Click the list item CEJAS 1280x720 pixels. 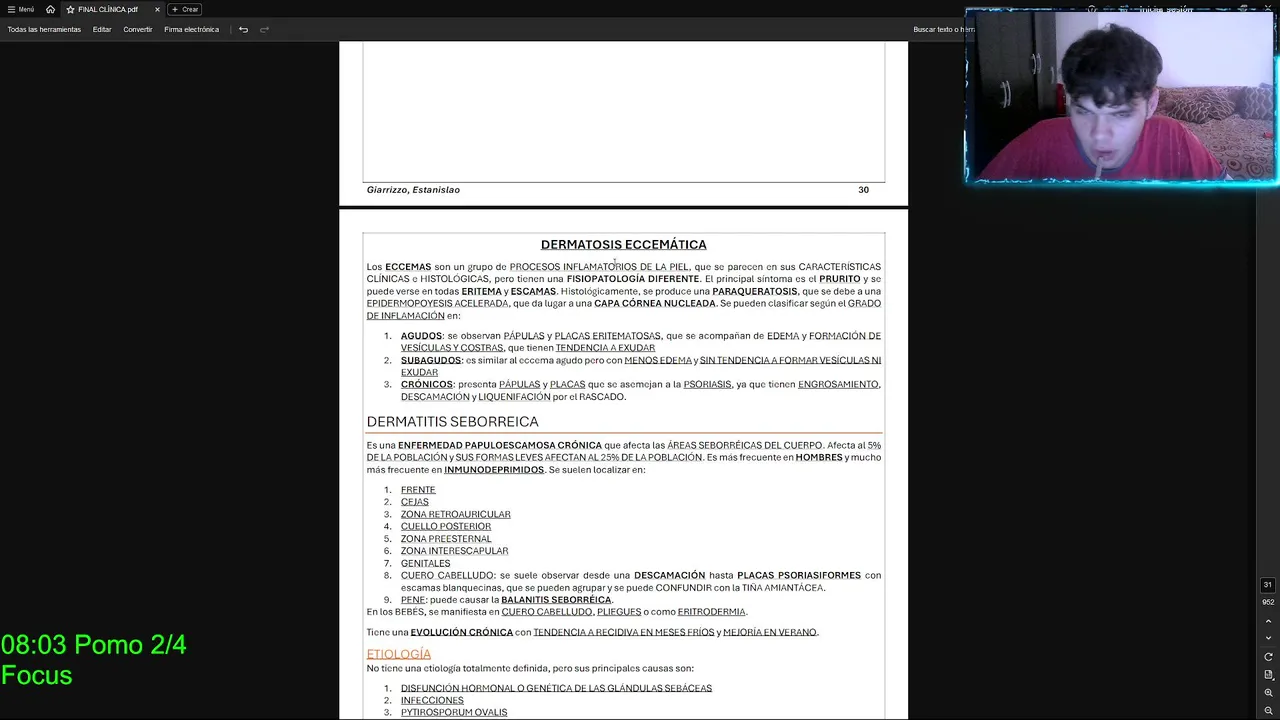414,502
